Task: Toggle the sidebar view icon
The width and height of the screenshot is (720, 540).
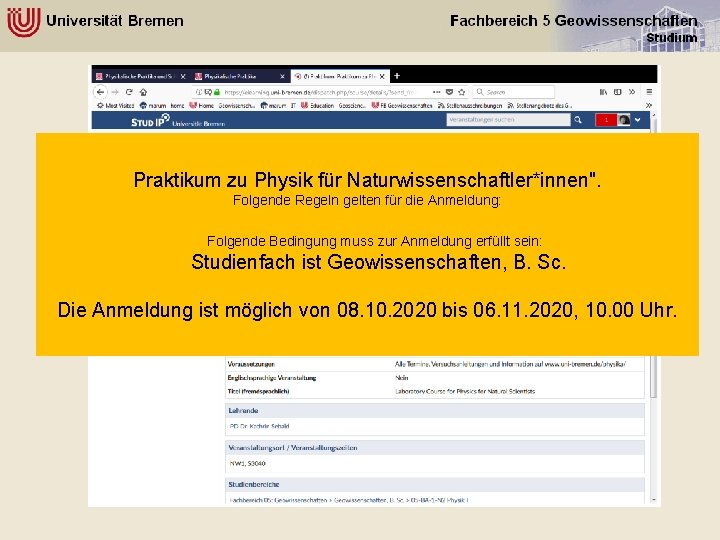Action: pos(618,92)
